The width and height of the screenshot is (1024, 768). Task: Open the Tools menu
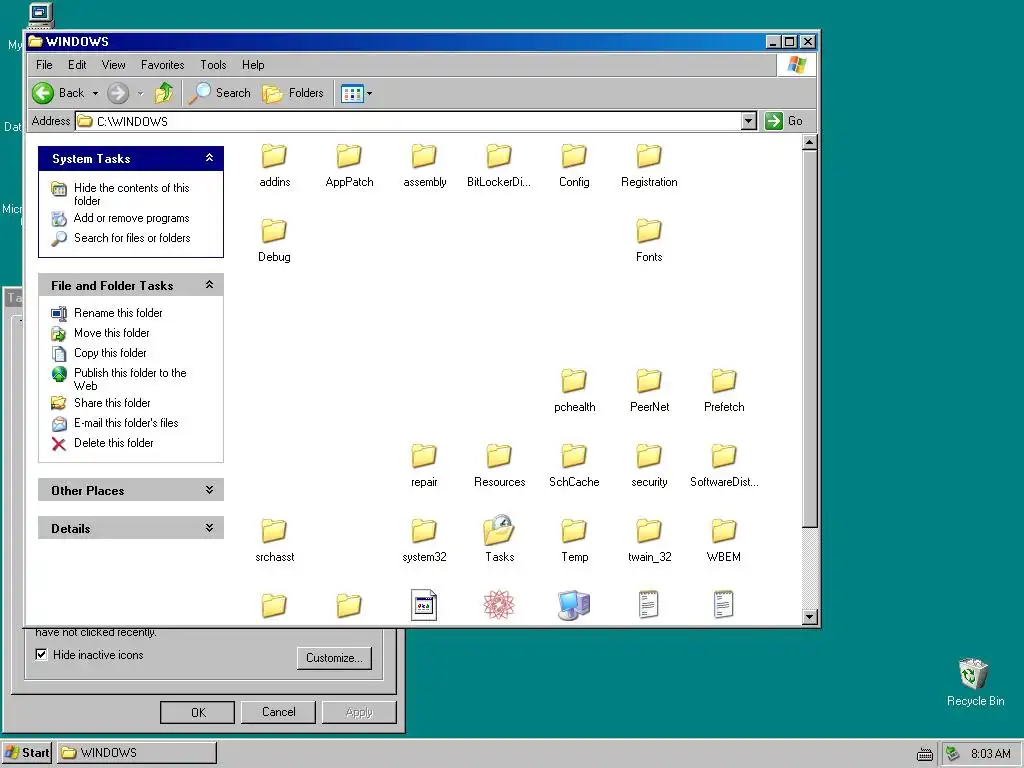213,65
